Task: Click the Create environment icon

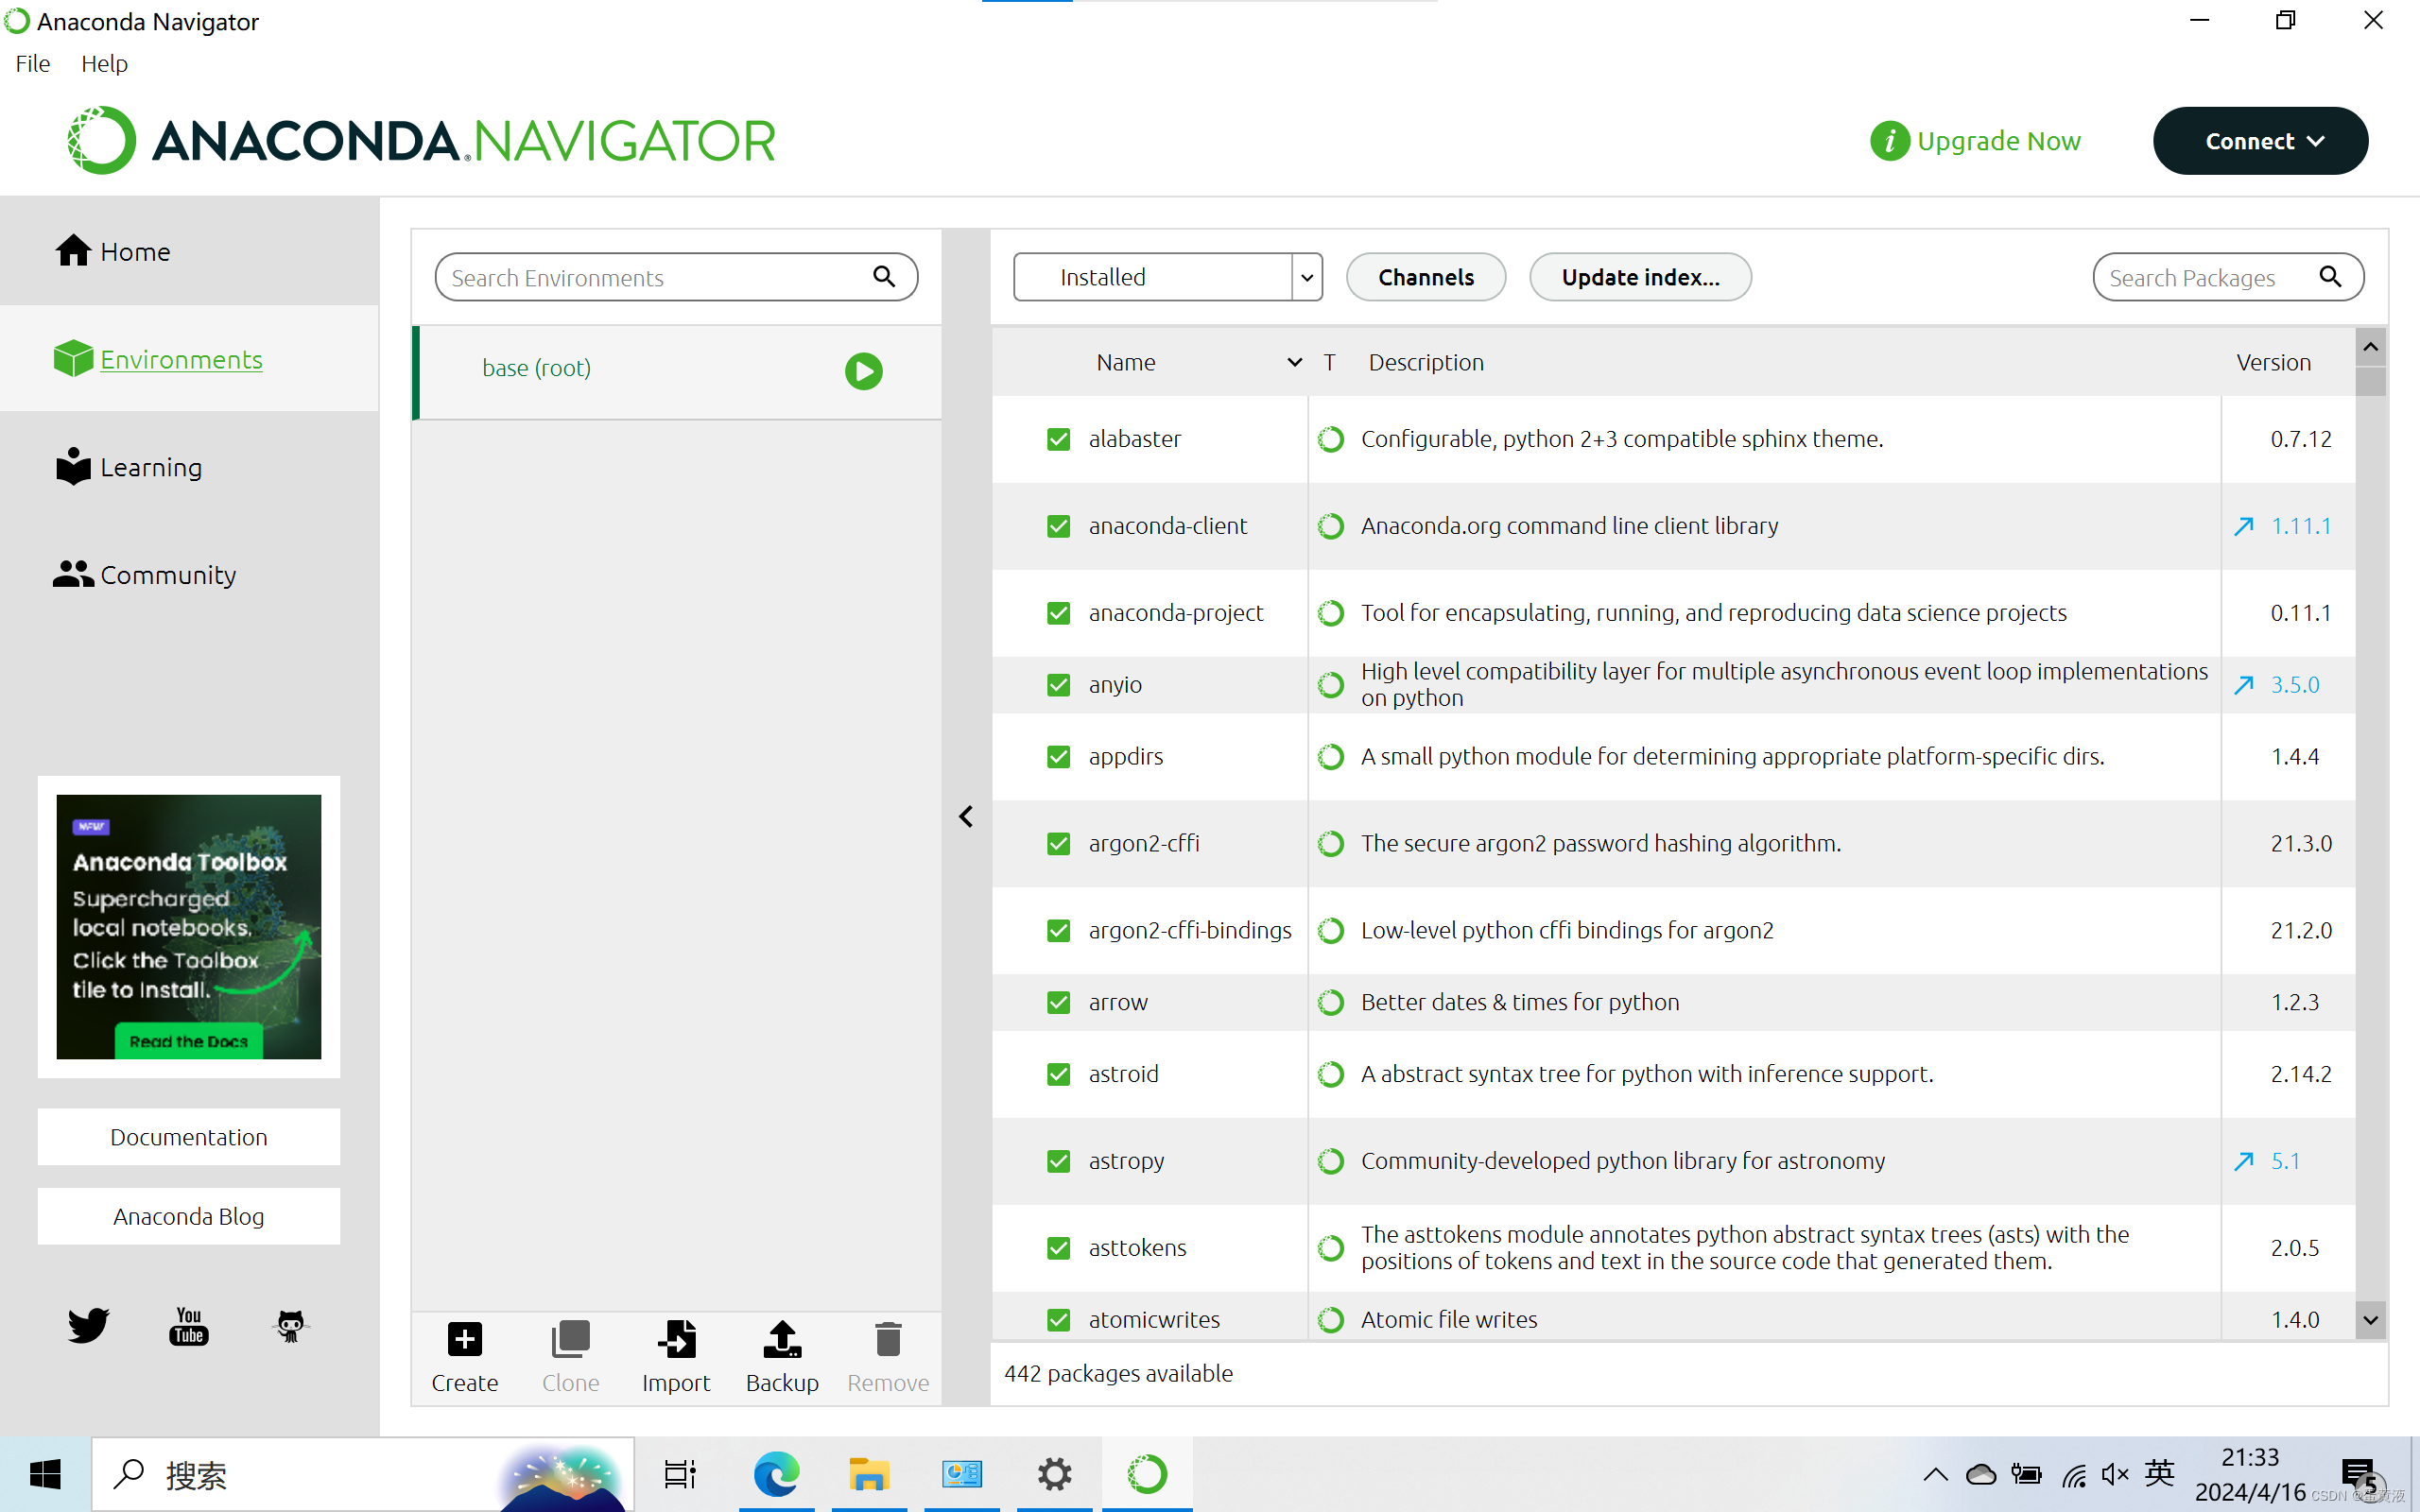Action: pyautogui.click(x=465, y=1340)
